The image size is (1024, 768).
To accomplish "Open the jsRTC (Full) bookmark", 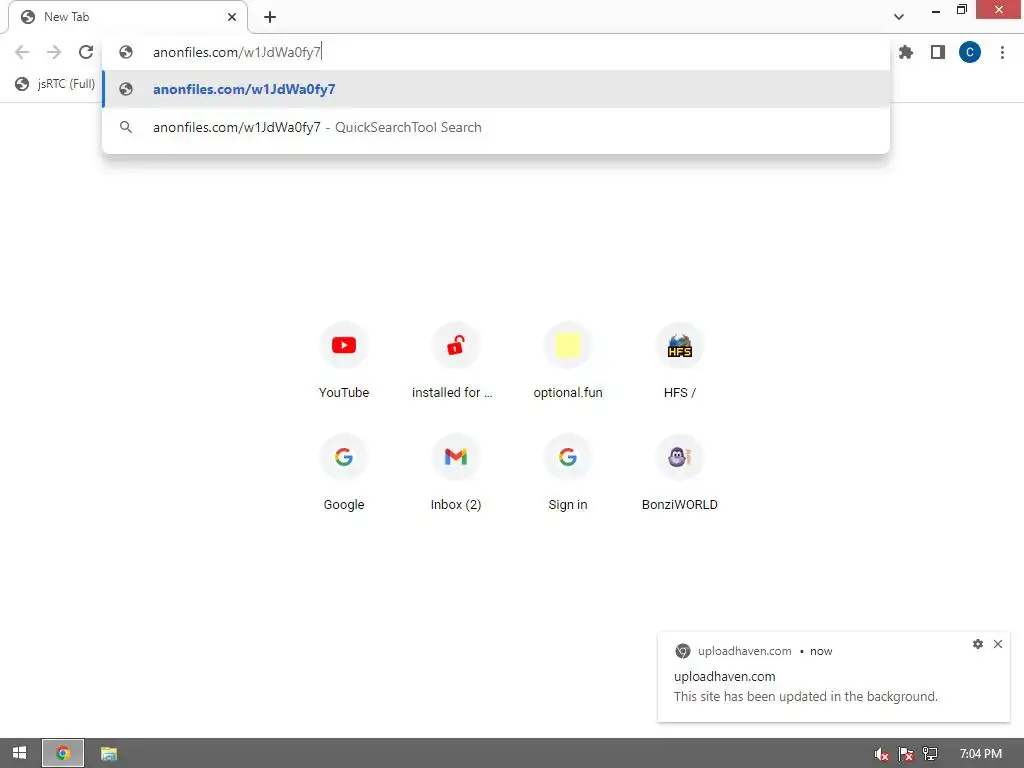I will click(56, 84).
